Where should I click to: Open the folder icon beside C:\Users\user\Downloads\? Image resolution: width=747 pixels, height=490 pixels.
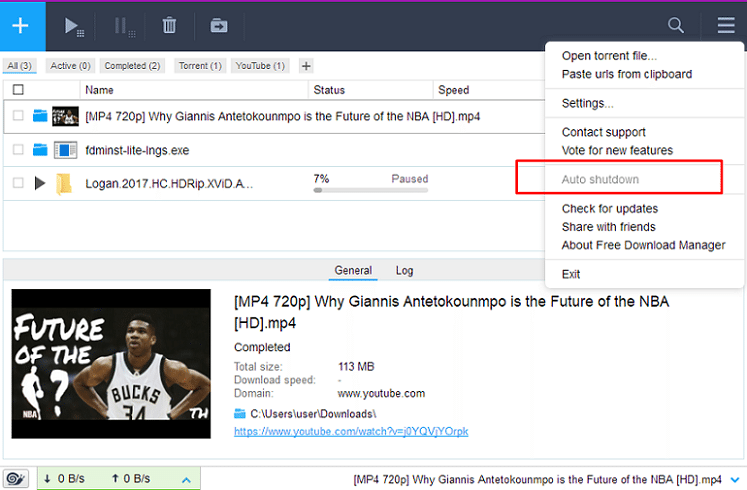tap(240, 413)
